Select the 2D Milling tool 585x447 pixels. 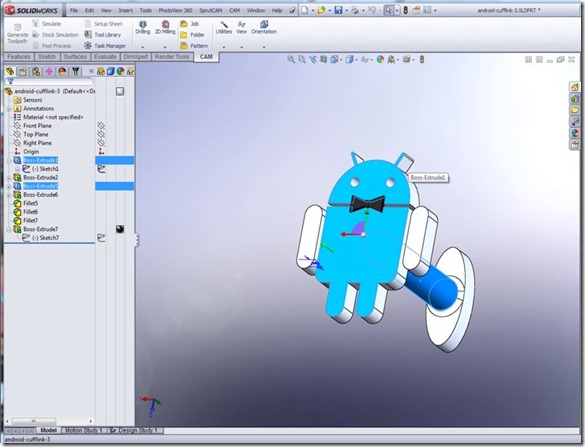[x=165, y=28]
